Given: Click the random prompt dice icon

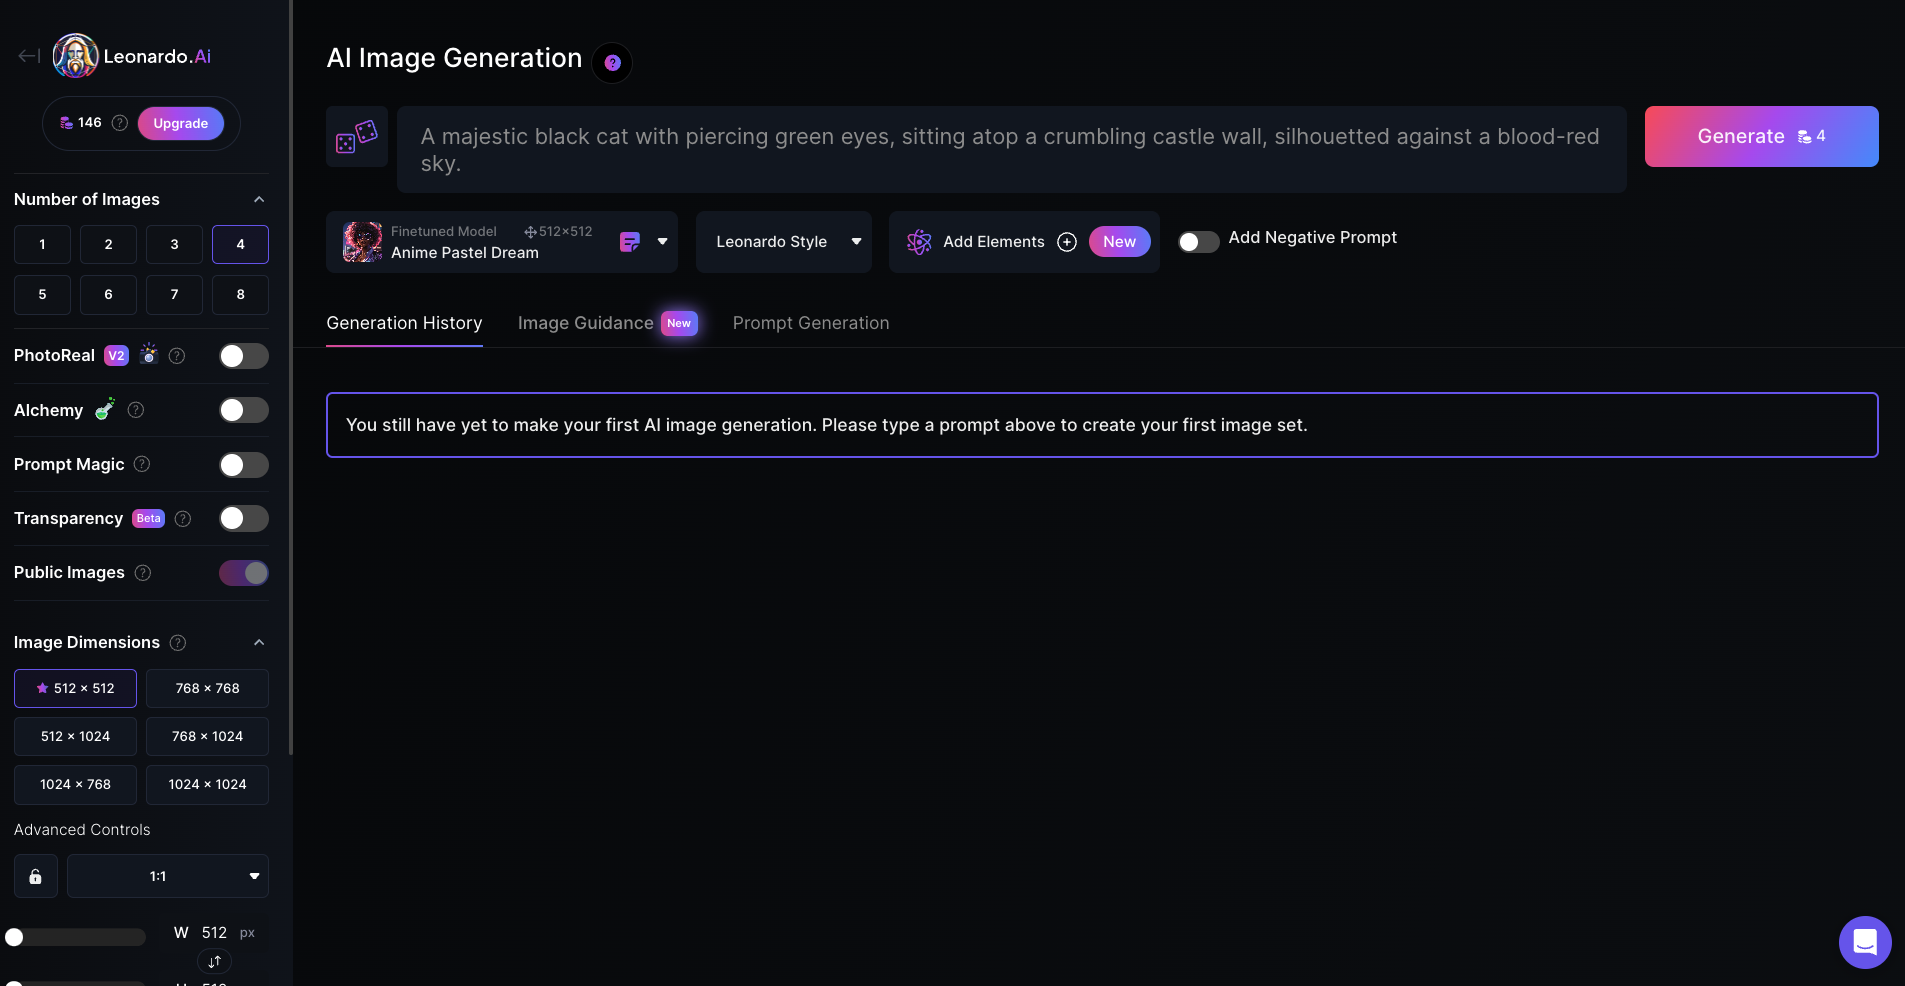Looking at the screenshot, I should 356,137.
